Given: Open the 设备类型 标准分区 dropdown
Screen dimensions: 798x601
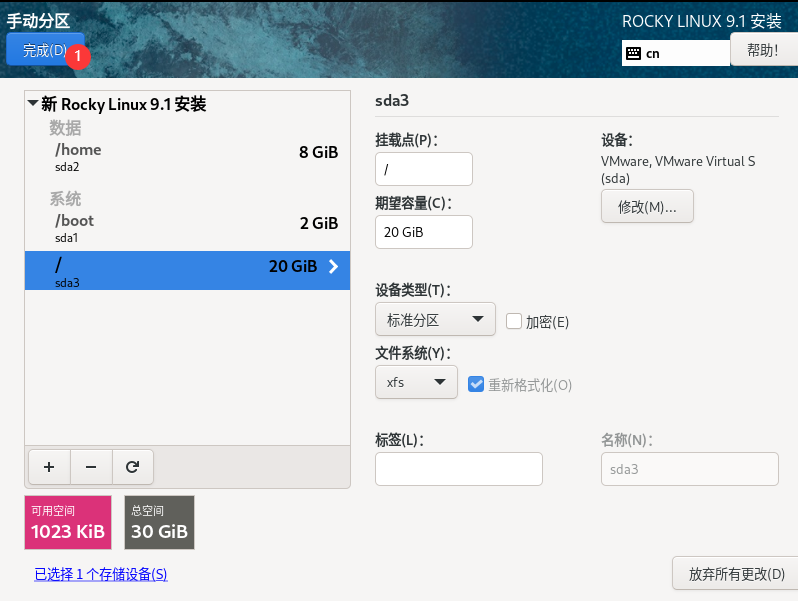Looking at the screenshot, I should click(435, 320).
